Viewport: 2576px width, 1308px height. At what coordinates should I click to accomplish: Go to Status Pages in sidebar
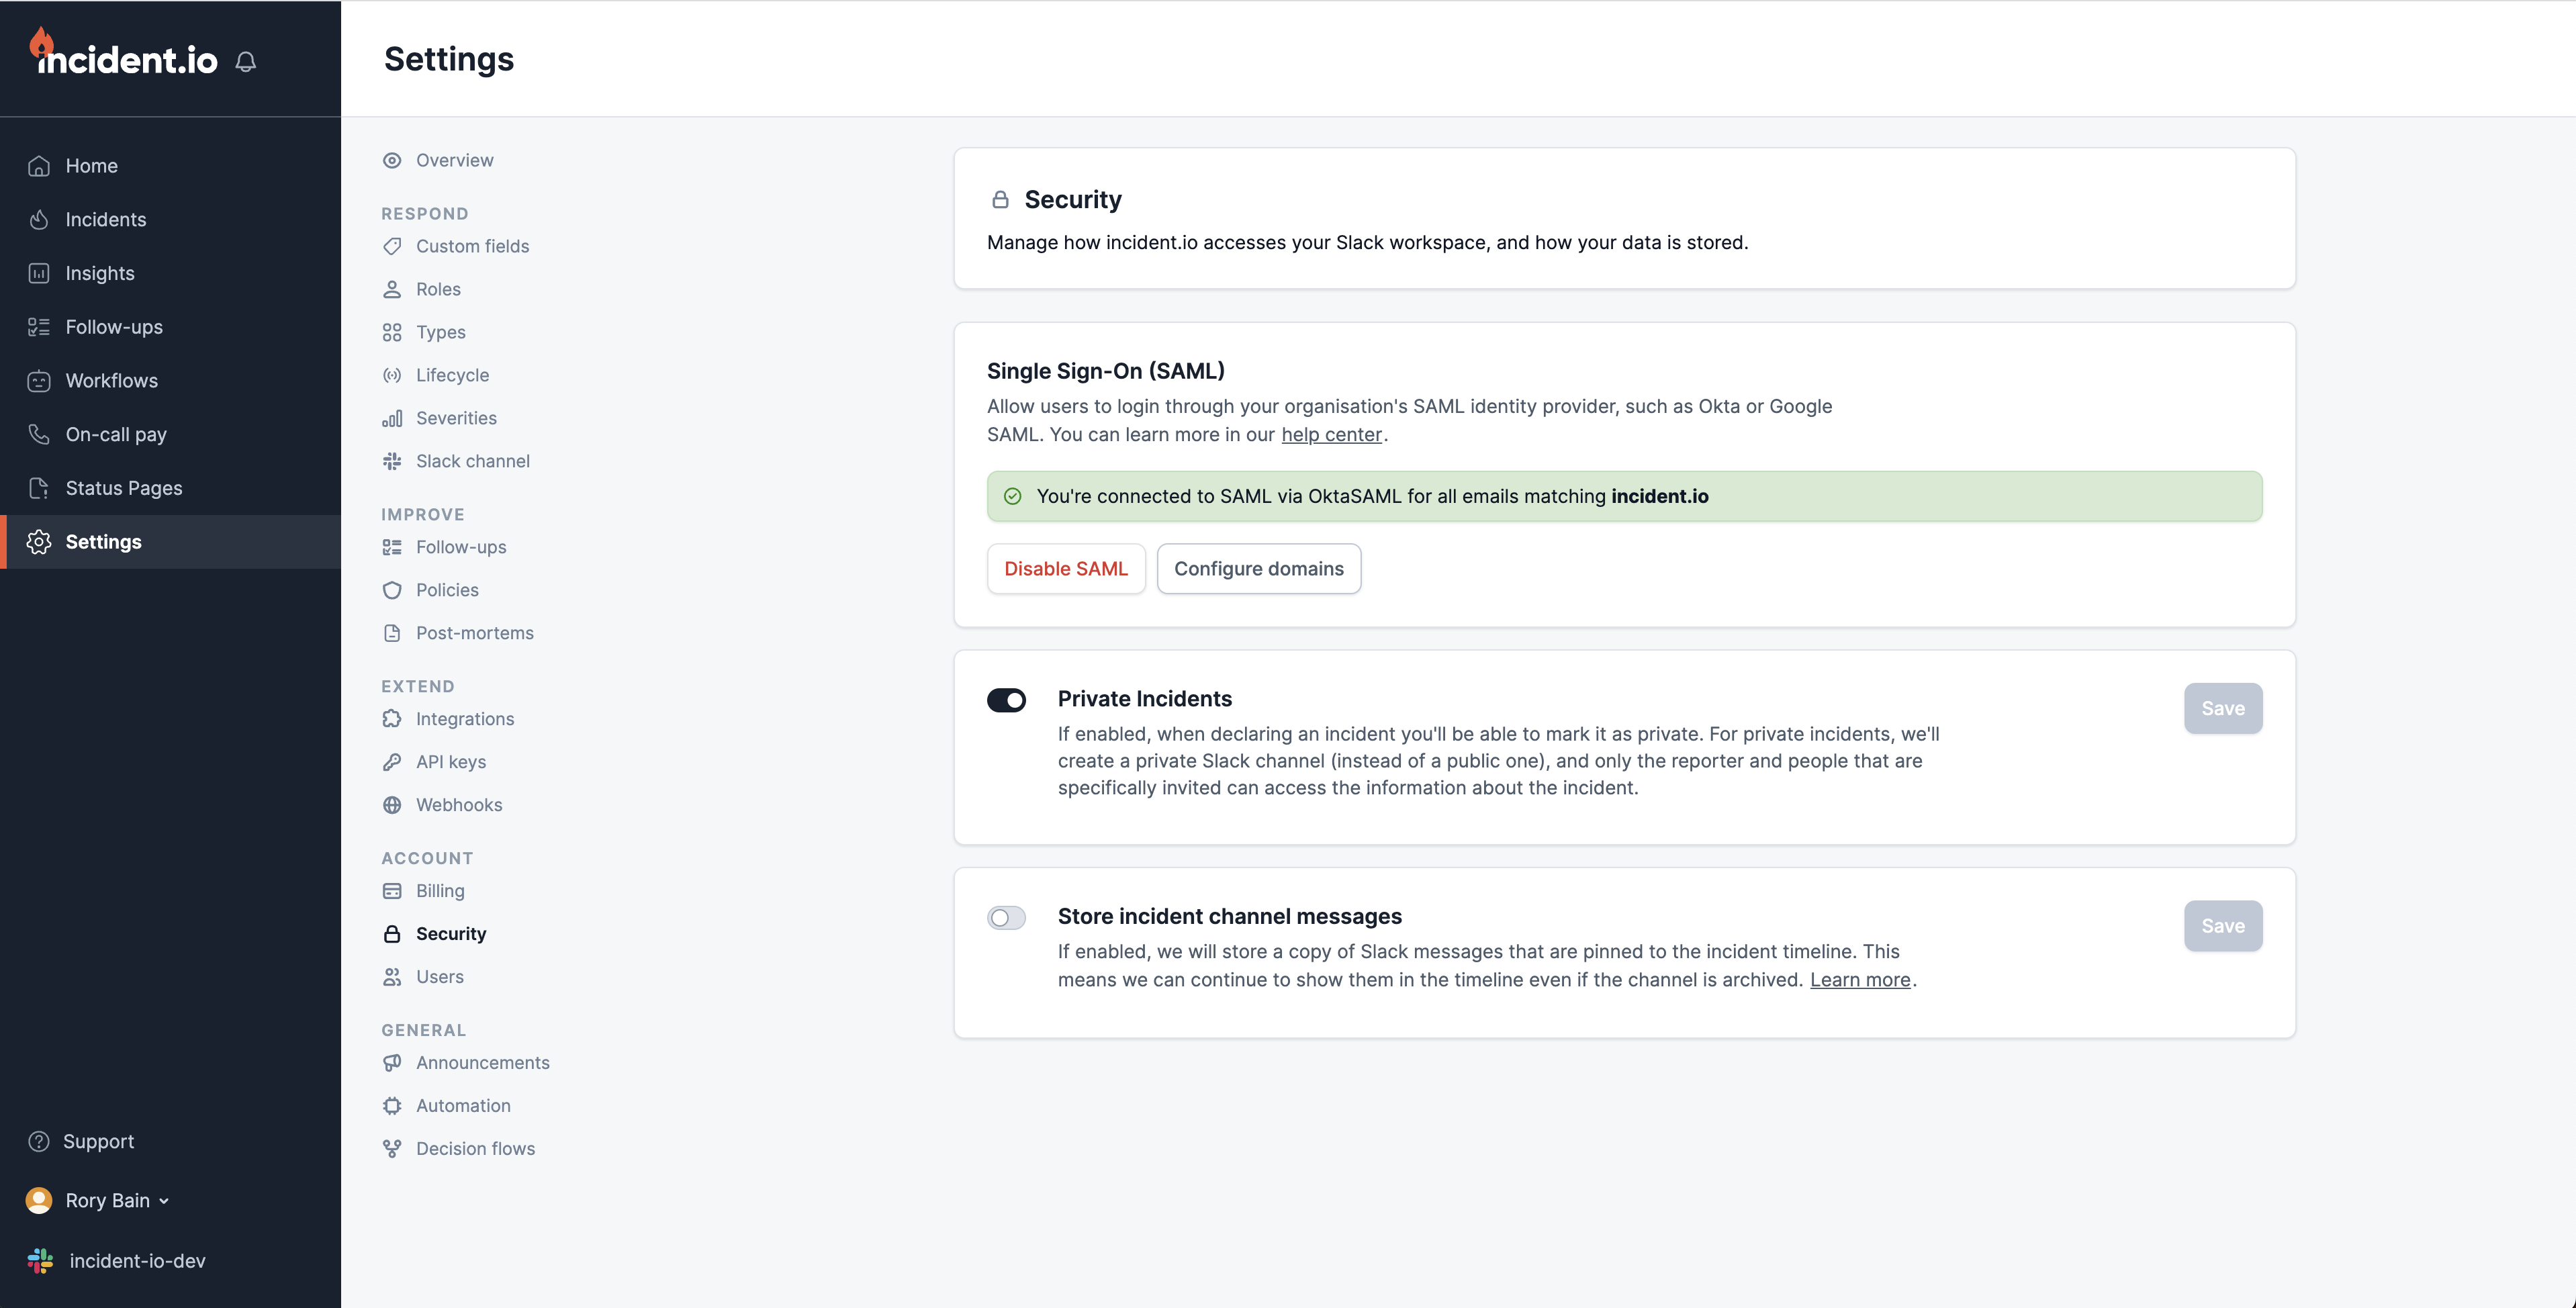[x=124, y=488]
